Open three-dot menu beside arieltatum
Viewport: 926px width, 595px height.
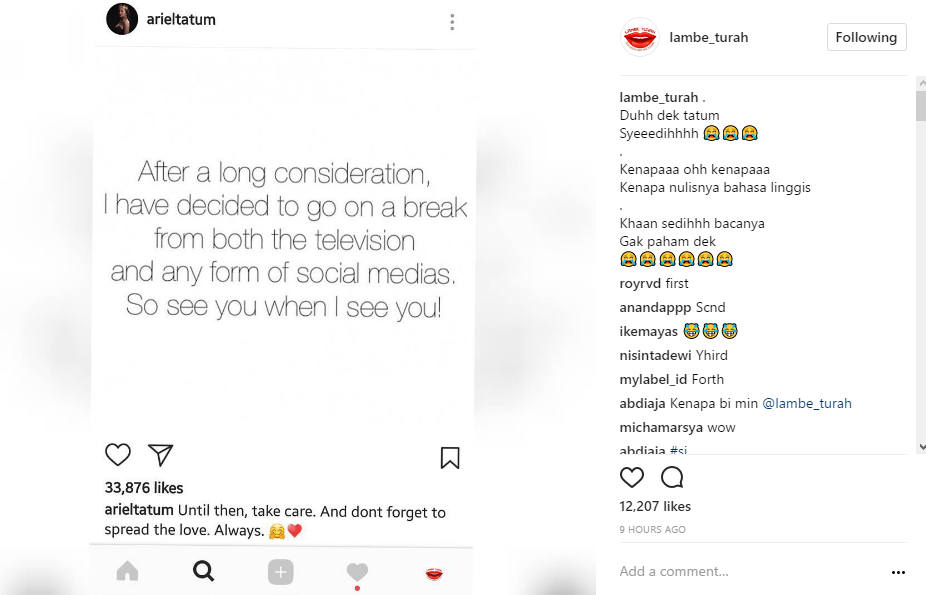click(x=452, y=22)
